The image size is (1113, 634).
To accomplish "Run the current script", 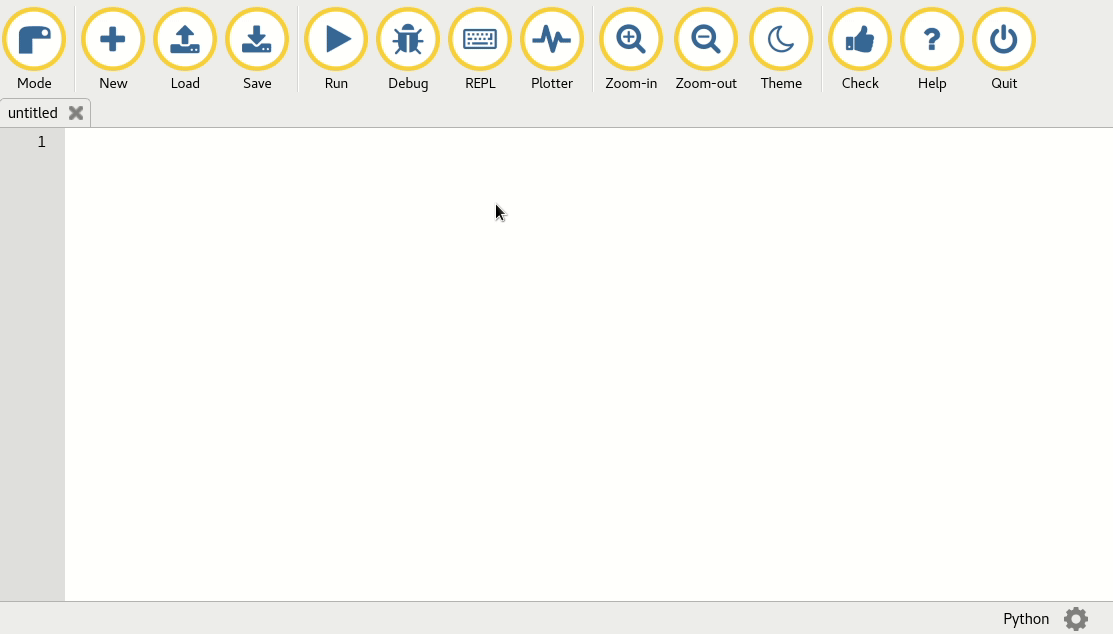I will point(335,40).
